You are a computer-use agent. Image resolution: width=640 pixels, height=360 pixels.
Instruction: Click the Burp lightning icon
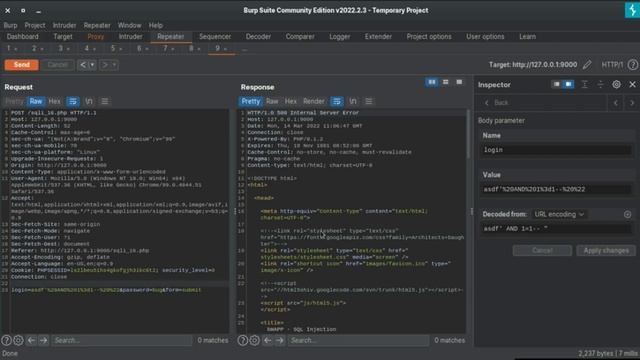click(632, 10)
